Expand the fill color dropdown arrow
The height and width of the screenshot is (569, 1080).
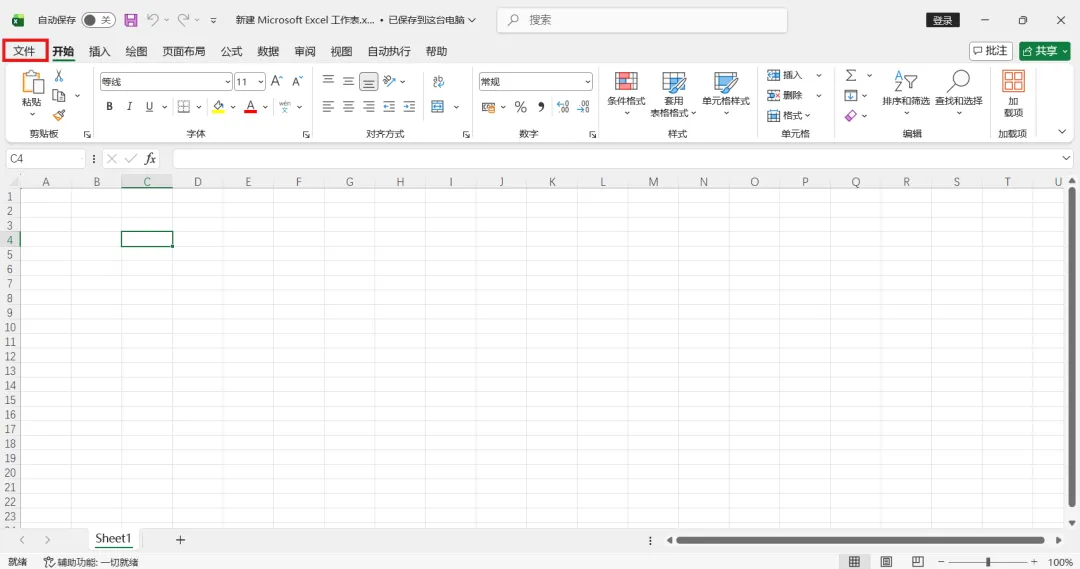(233, 107)
